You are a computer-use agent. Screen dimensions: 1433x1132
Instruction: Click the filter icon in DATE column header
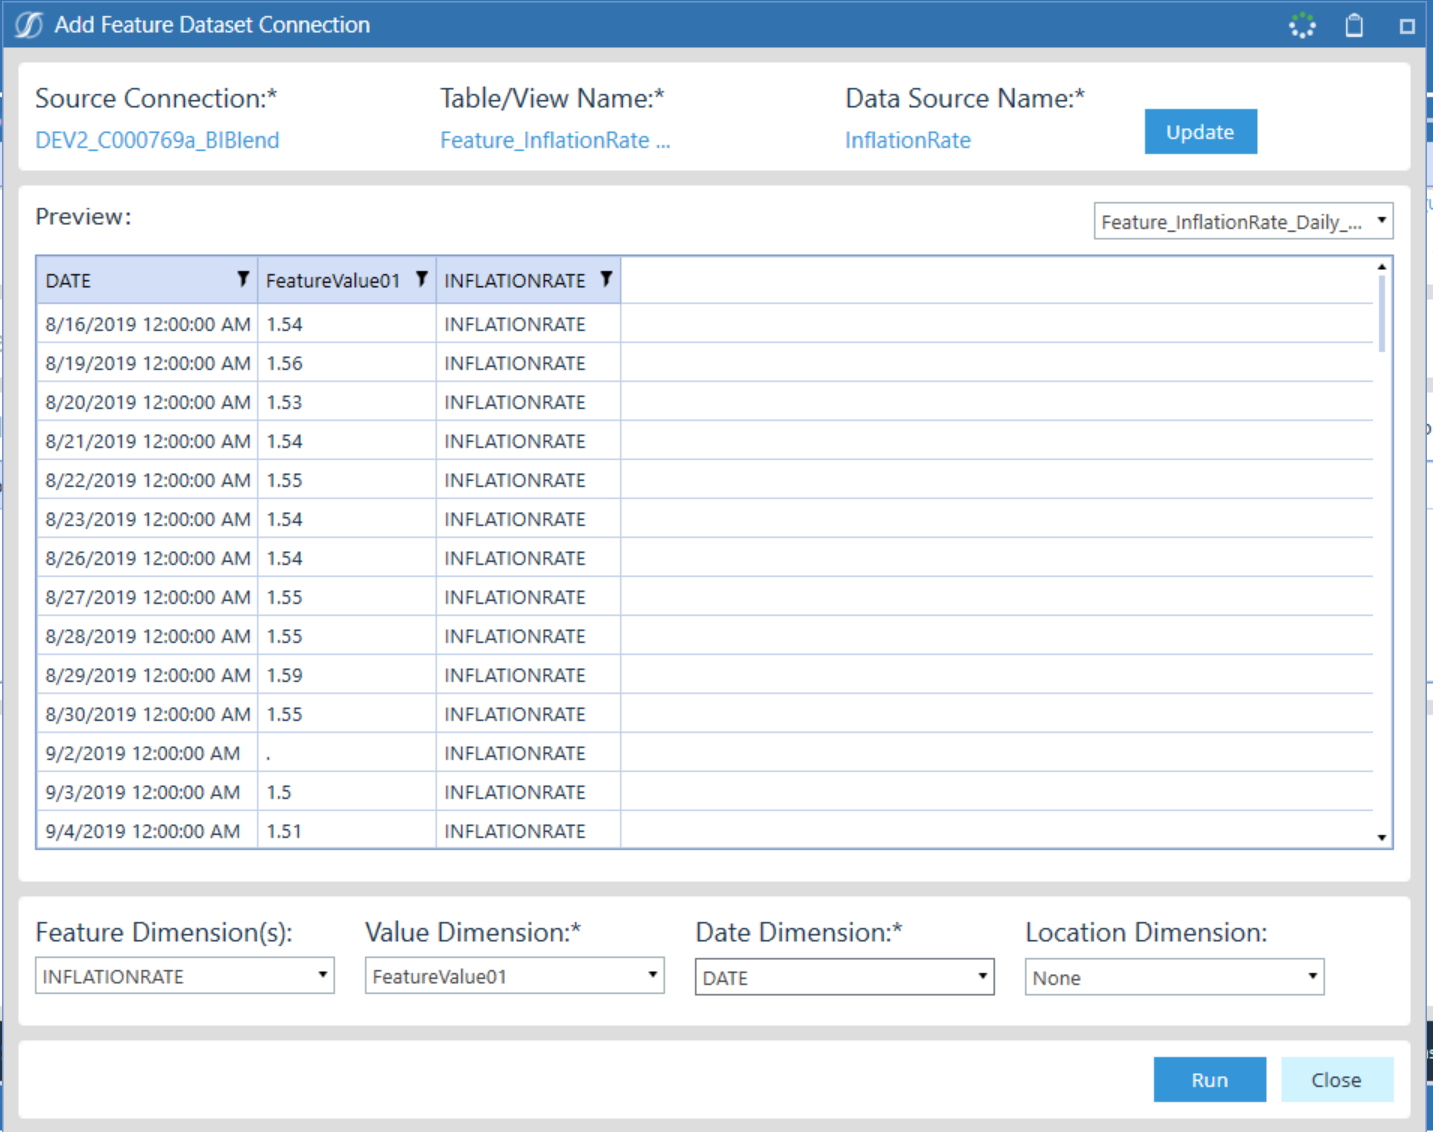click(x=243, y=279)
